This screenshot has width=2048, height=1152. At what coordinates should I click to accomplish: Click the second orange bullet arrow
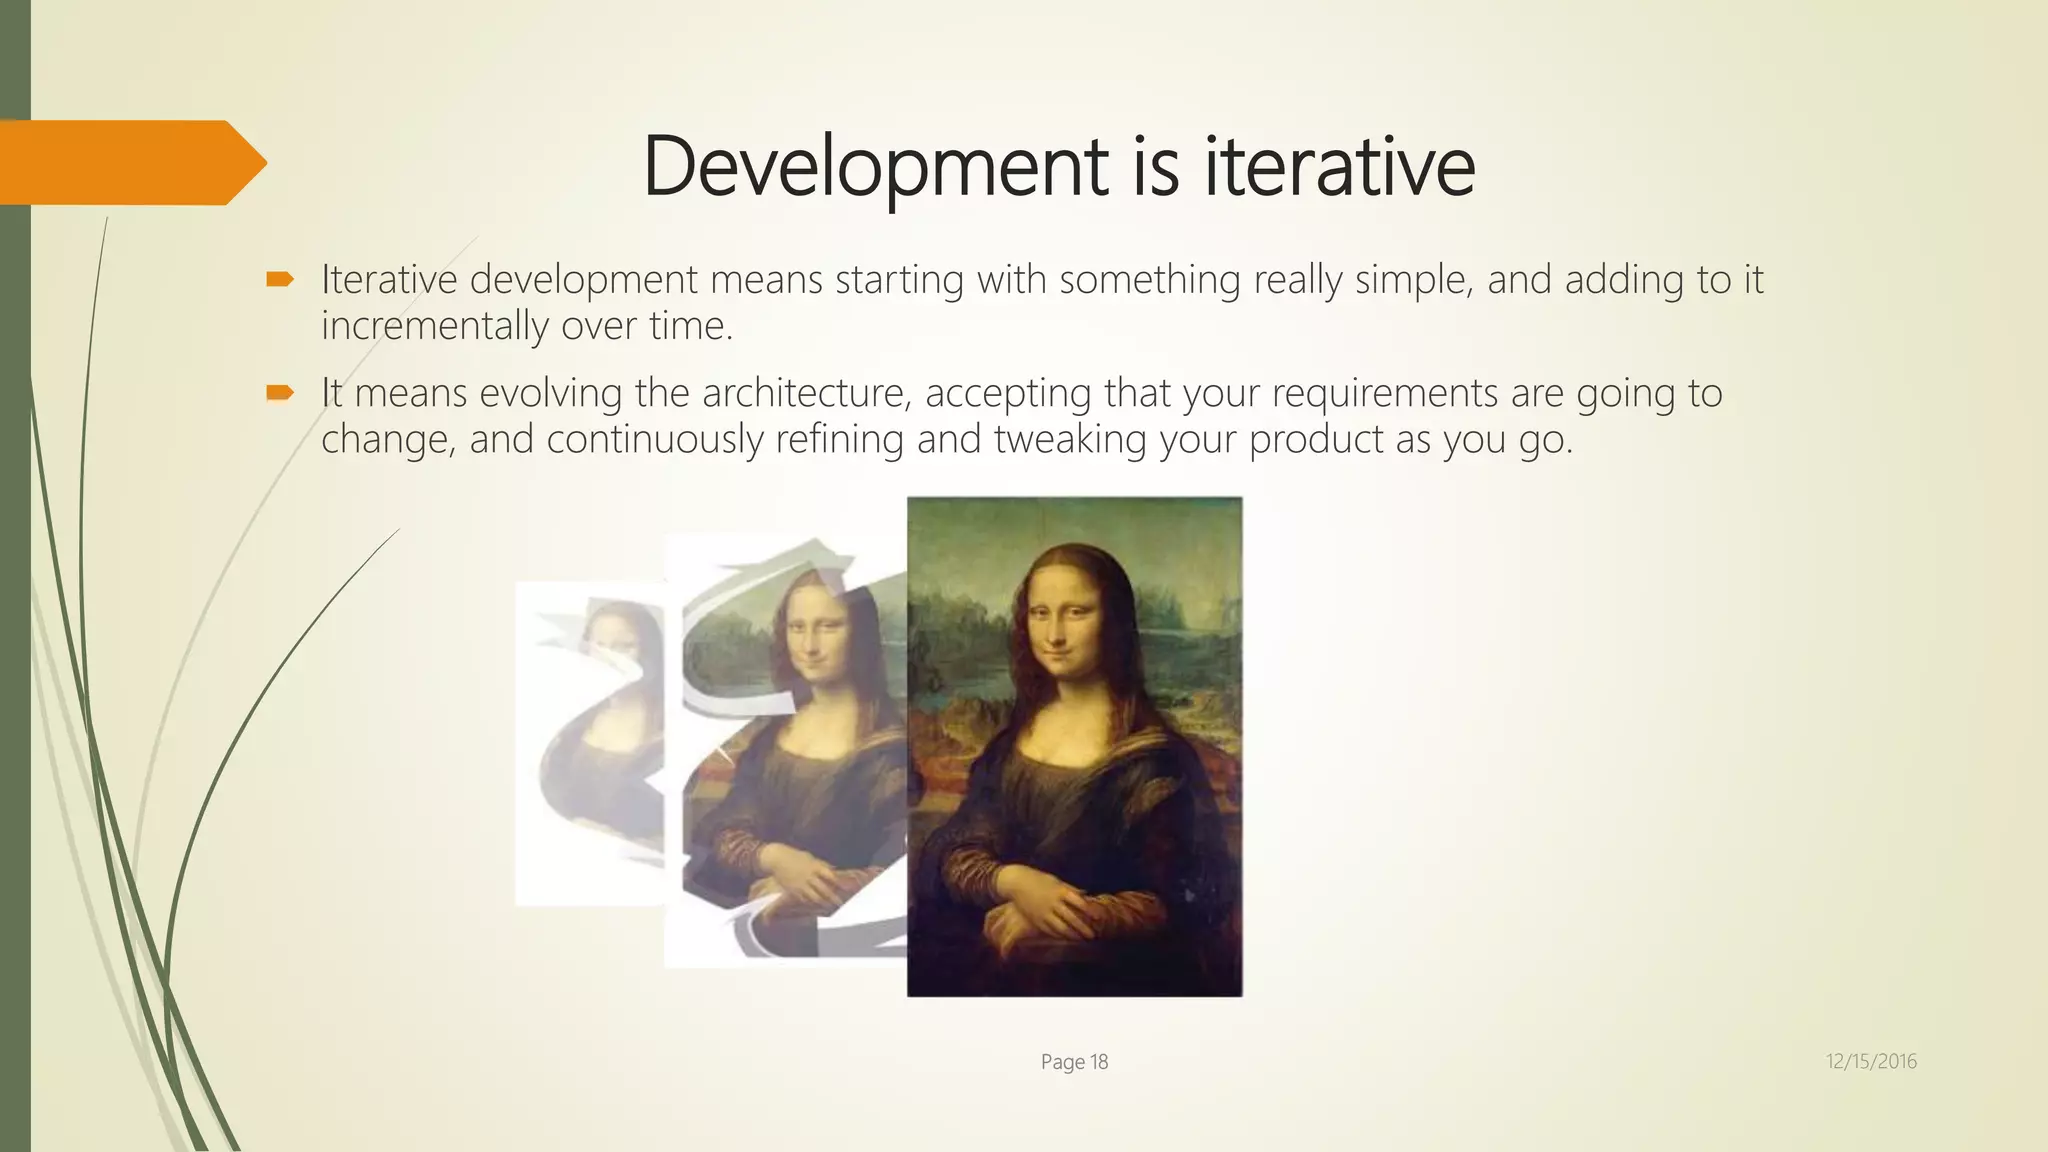279,393
